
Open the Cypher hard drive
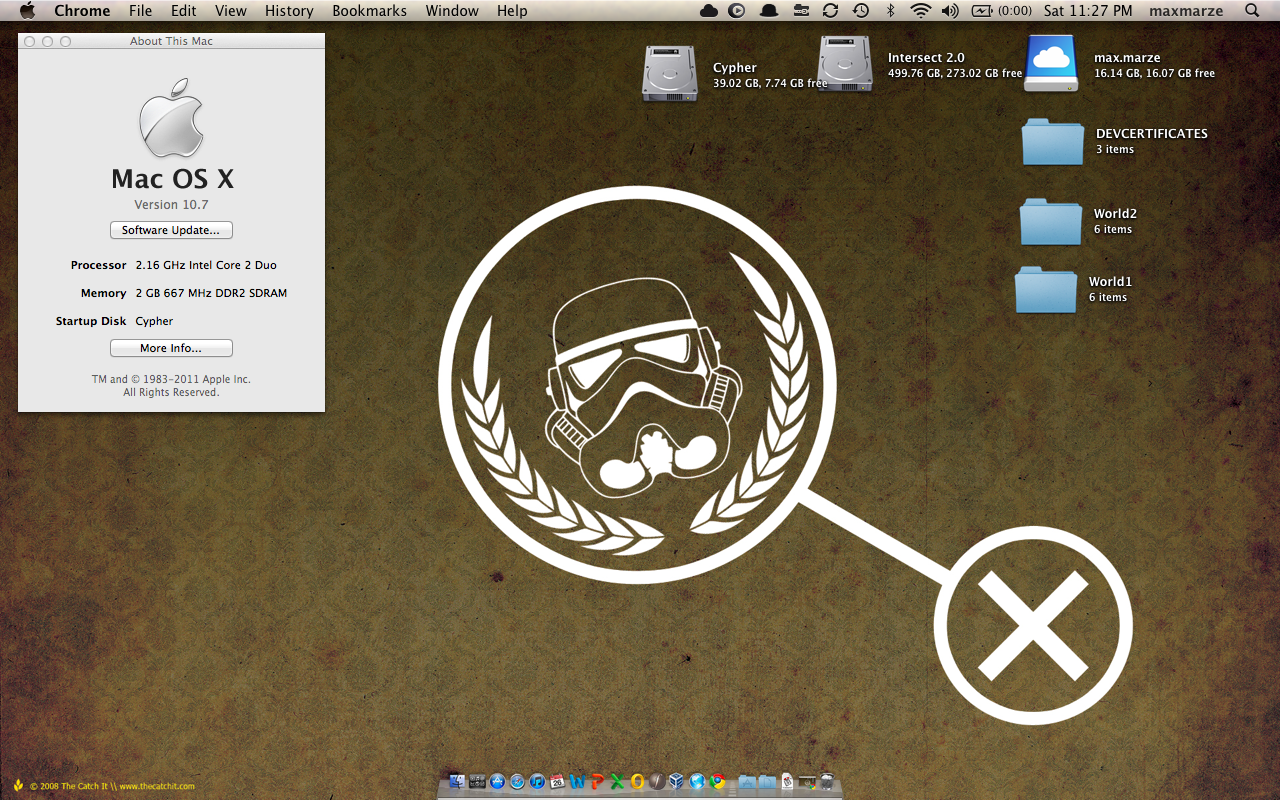click(669, 73)
